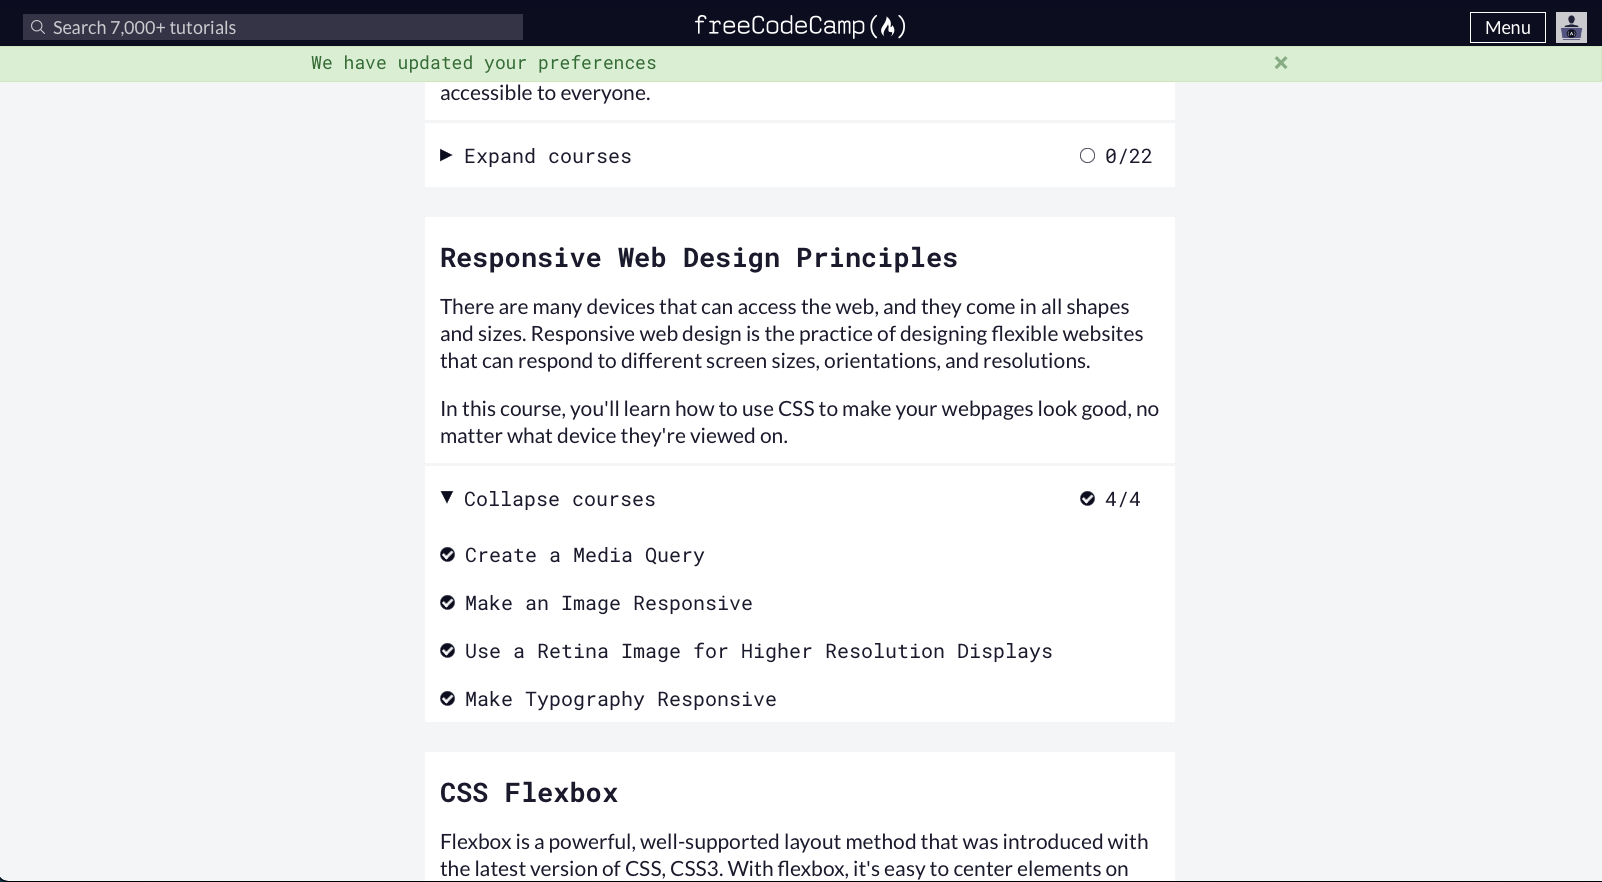Viewport: 1602px width, 882px height.
Task: Click the freeCodeCamp flame logo
Action: [x=887, y=27]
